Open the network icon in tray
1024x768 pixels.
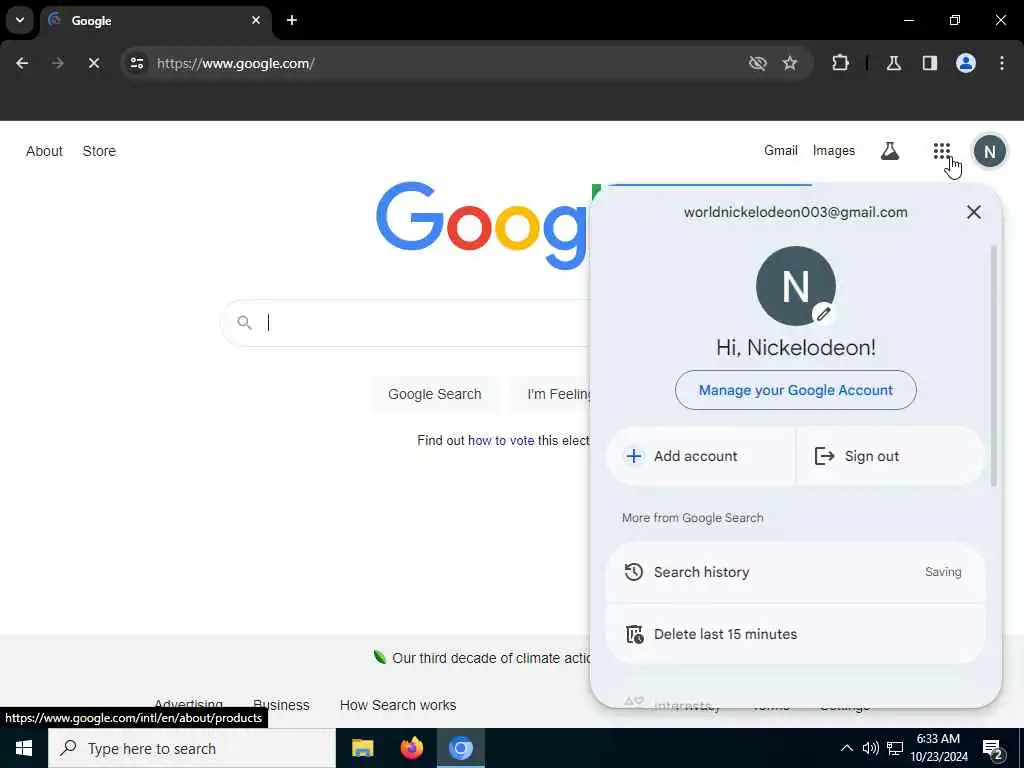click(x=895, y=748)
